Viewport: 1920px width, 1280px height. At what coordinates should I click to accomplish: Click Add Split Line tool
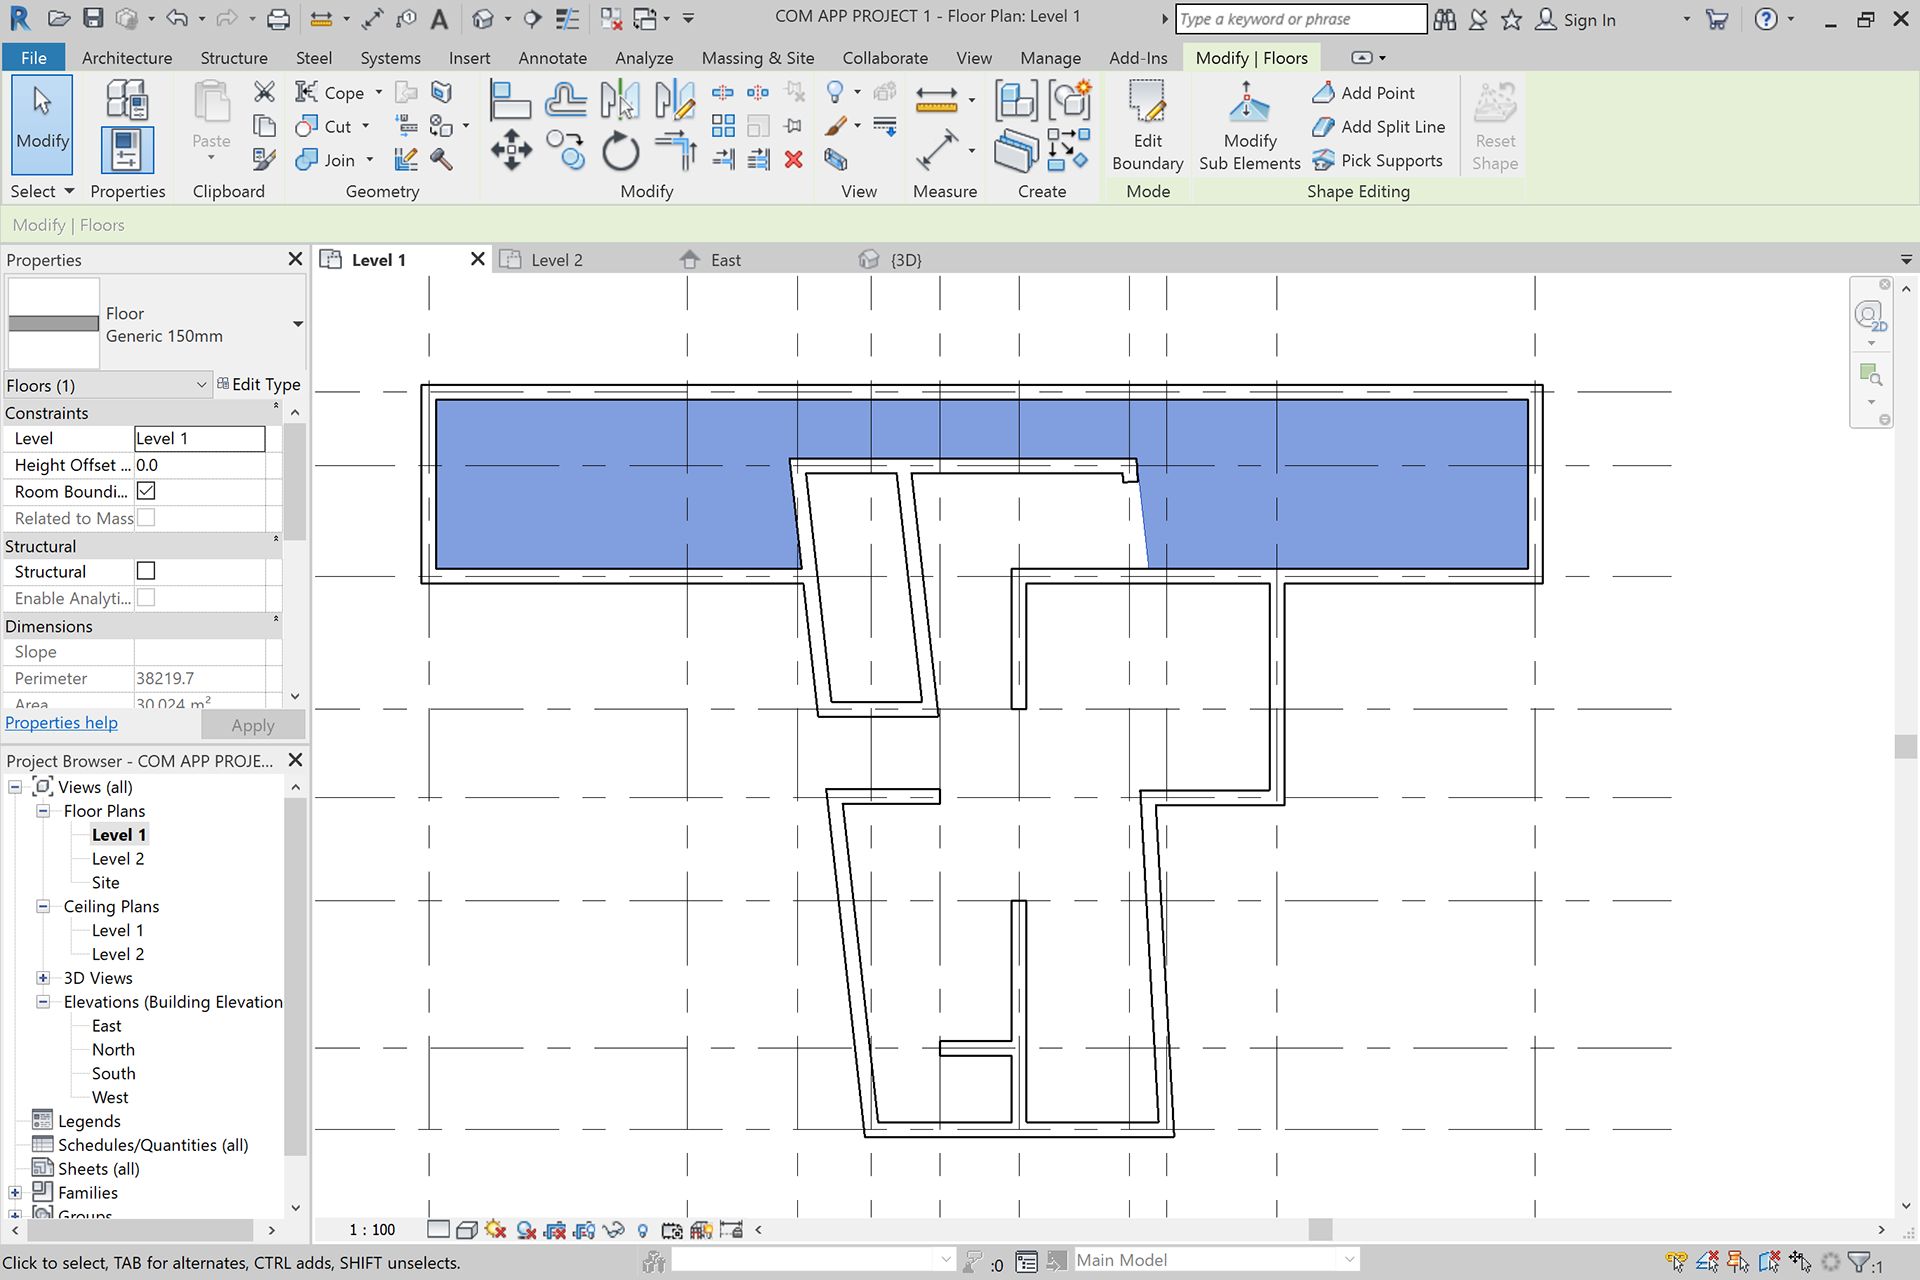coord(1379,127)
